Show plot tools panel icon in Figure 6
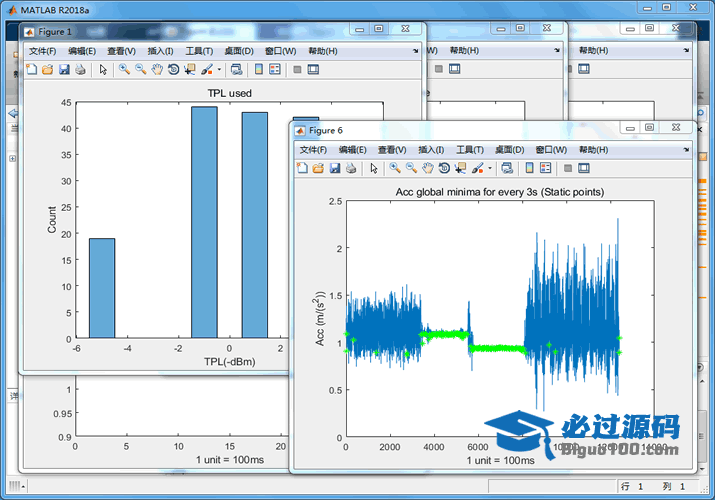 [582, 168]
